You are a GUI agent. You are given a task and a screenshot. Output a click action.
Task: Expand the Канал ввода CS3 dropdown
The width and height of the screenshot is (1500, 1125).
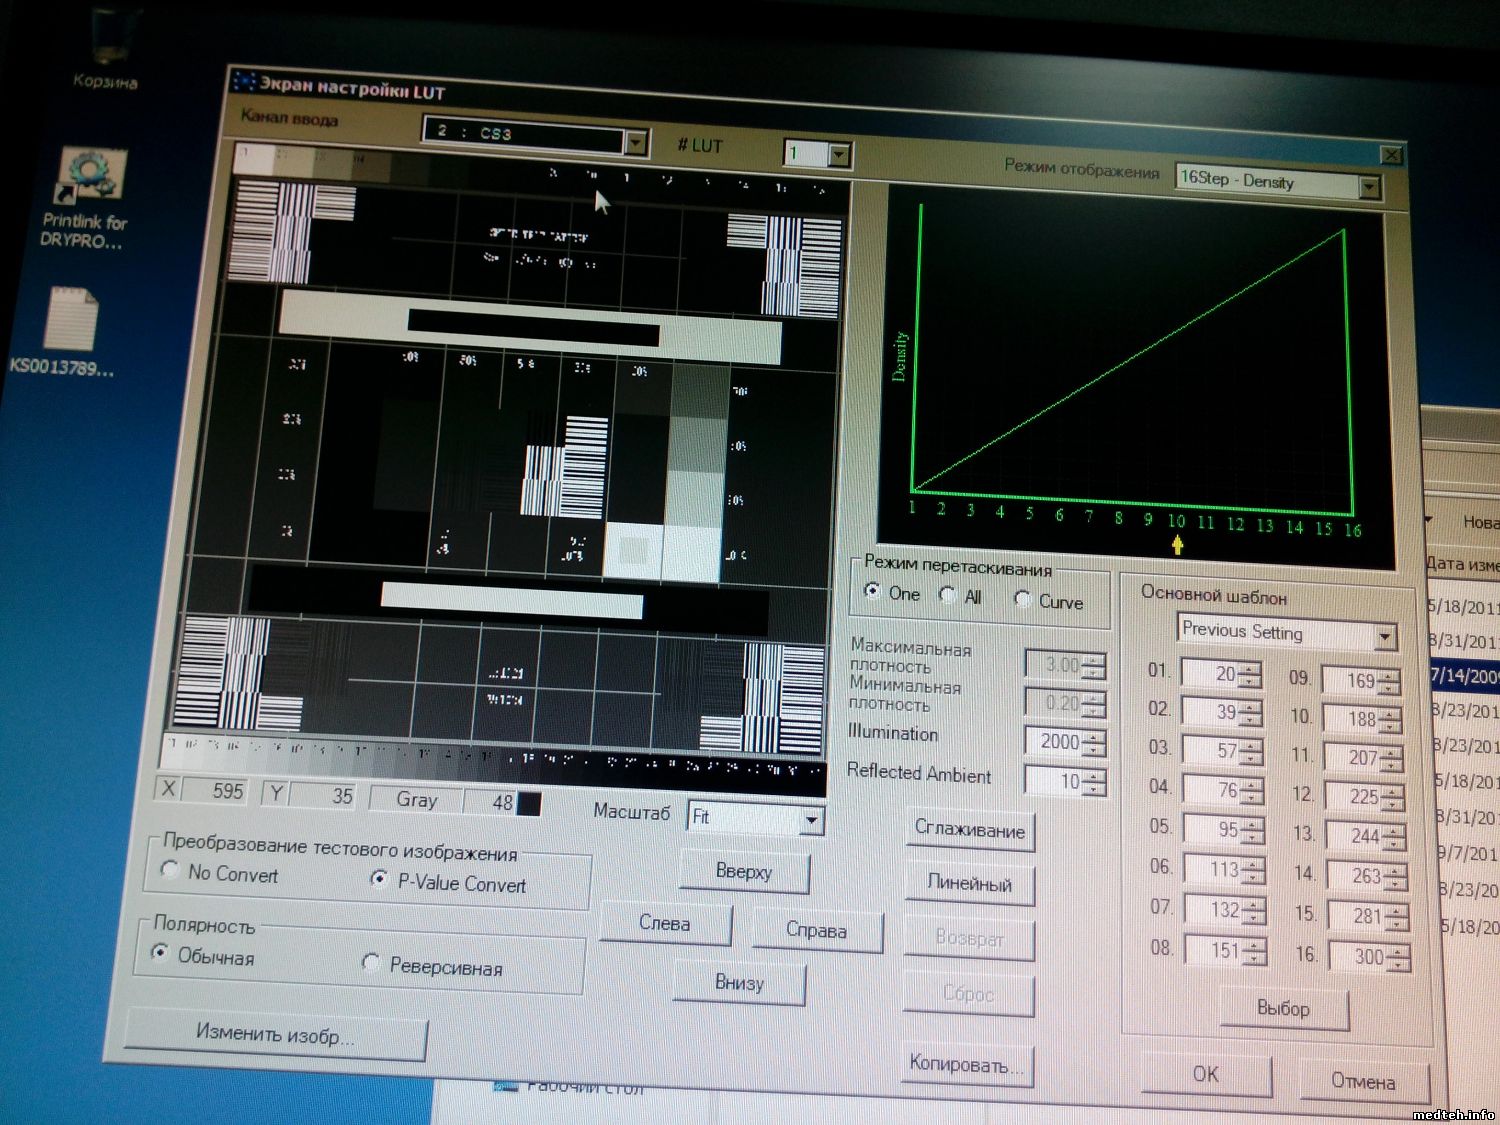click(636, 143)
